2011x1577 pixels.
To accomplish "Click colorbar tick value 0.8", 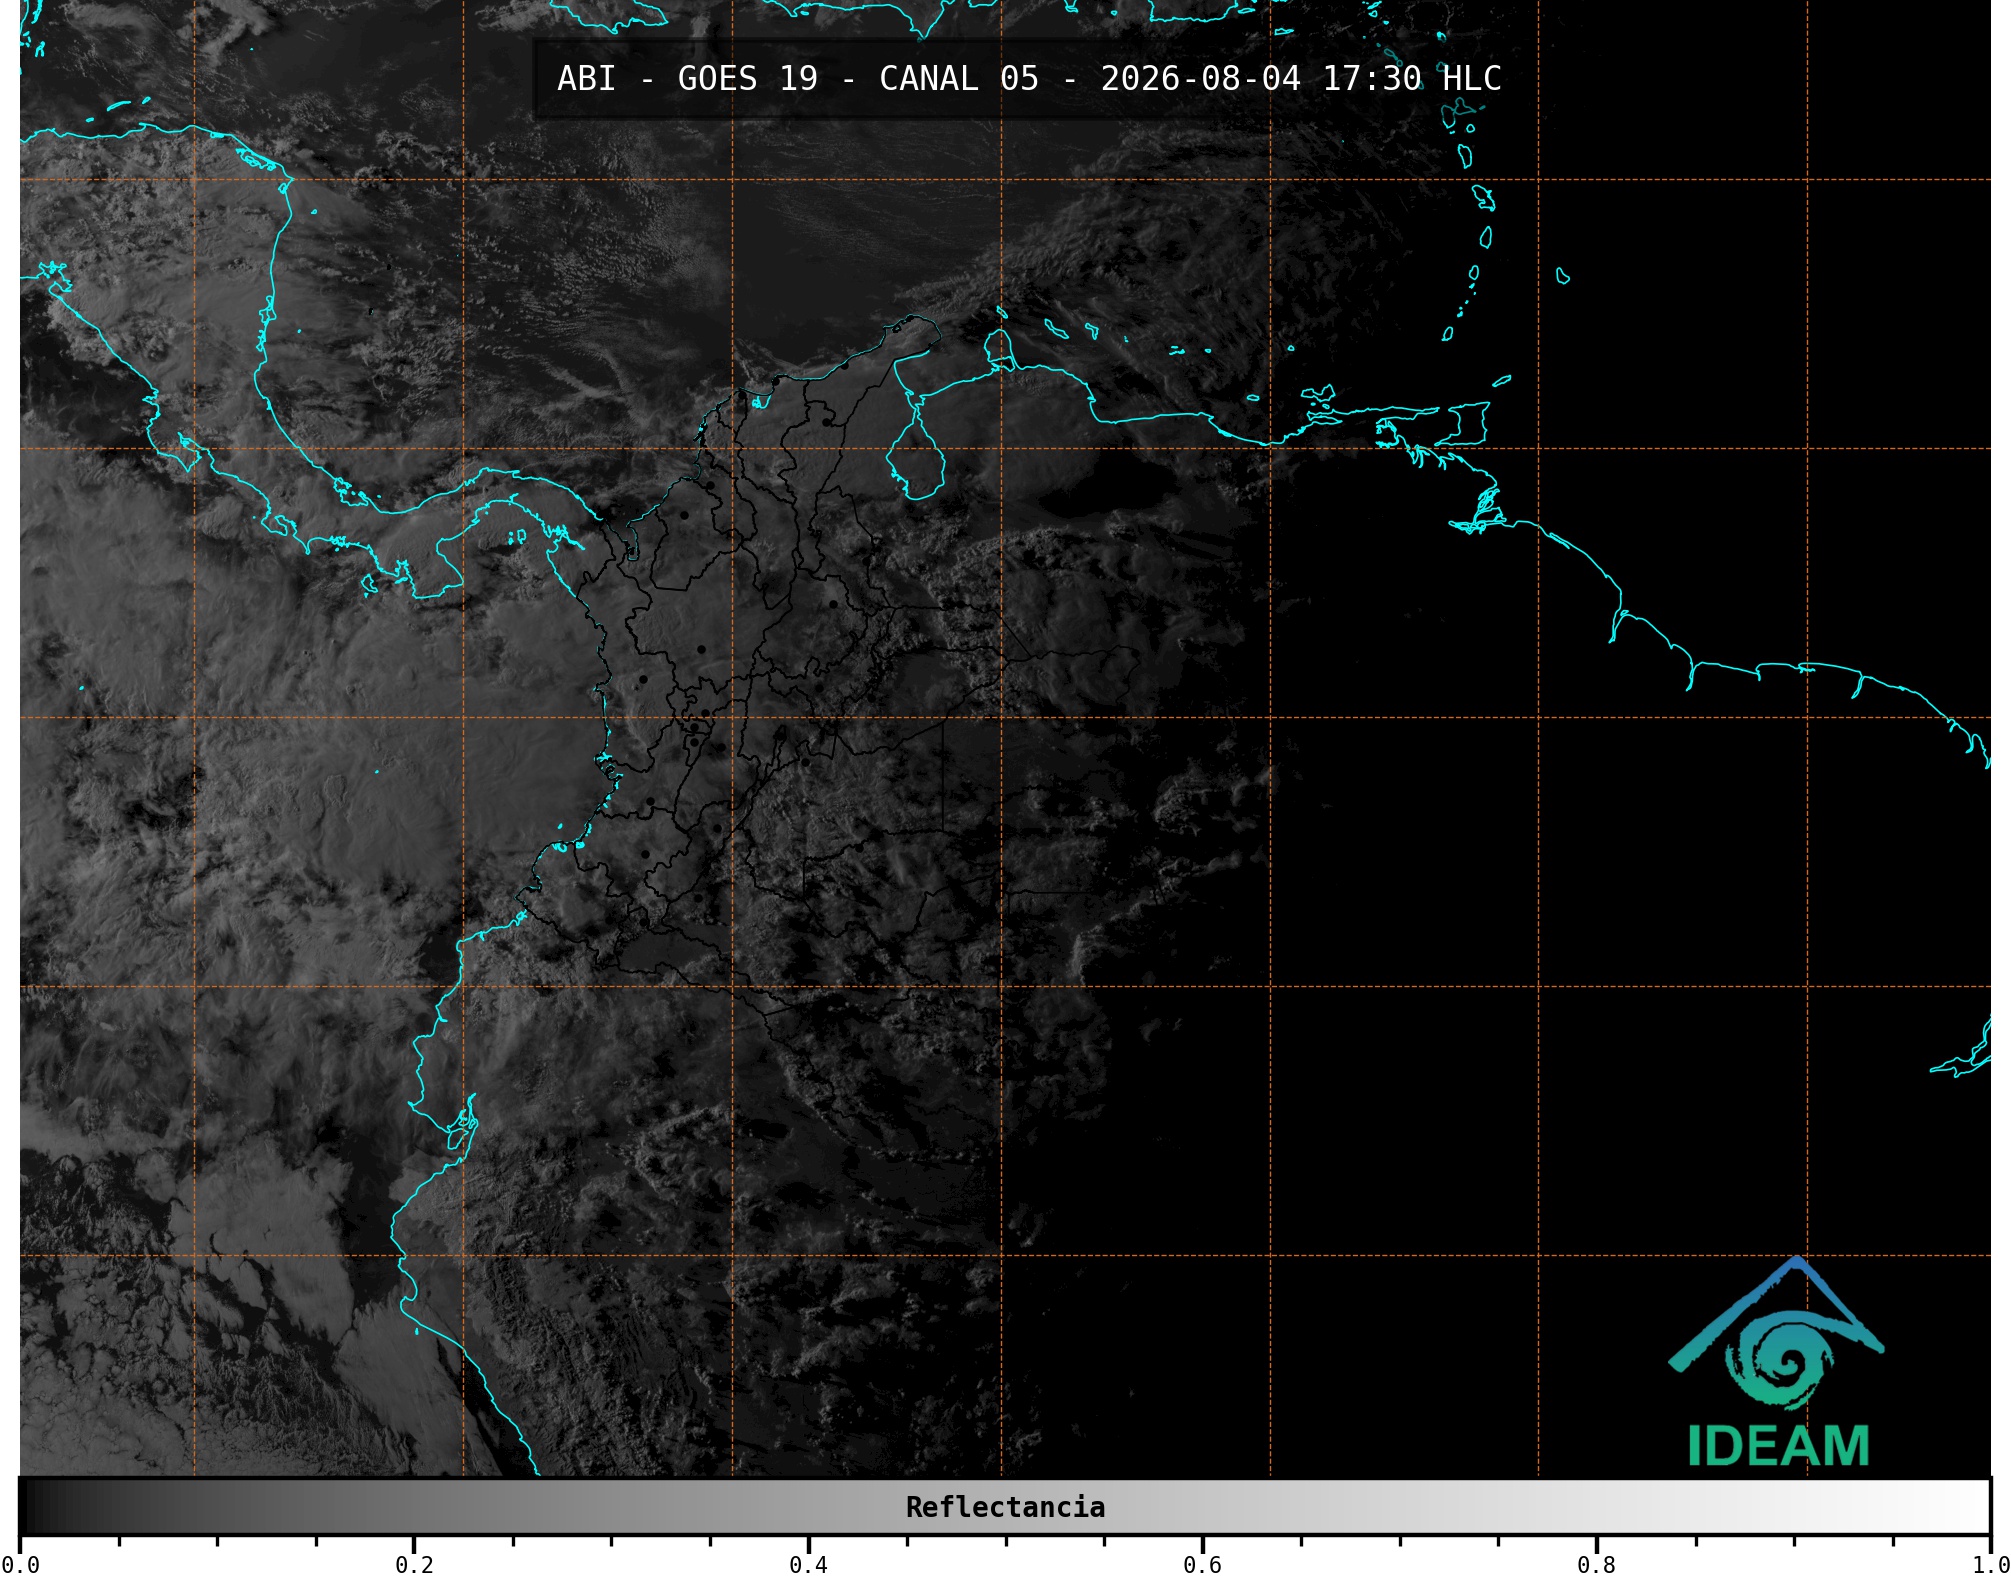I will coord(1596,1564).
